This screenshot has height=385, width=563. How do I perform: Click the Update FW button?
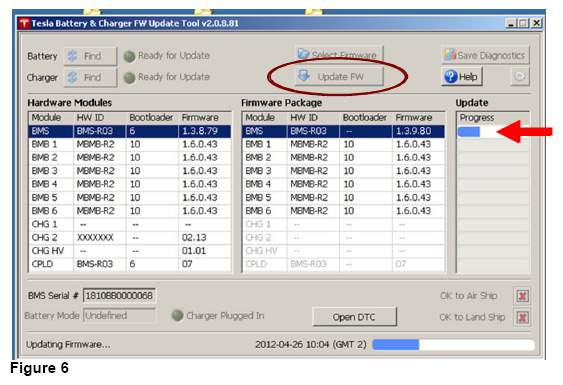pyautogui.click(x=339, y=76)
